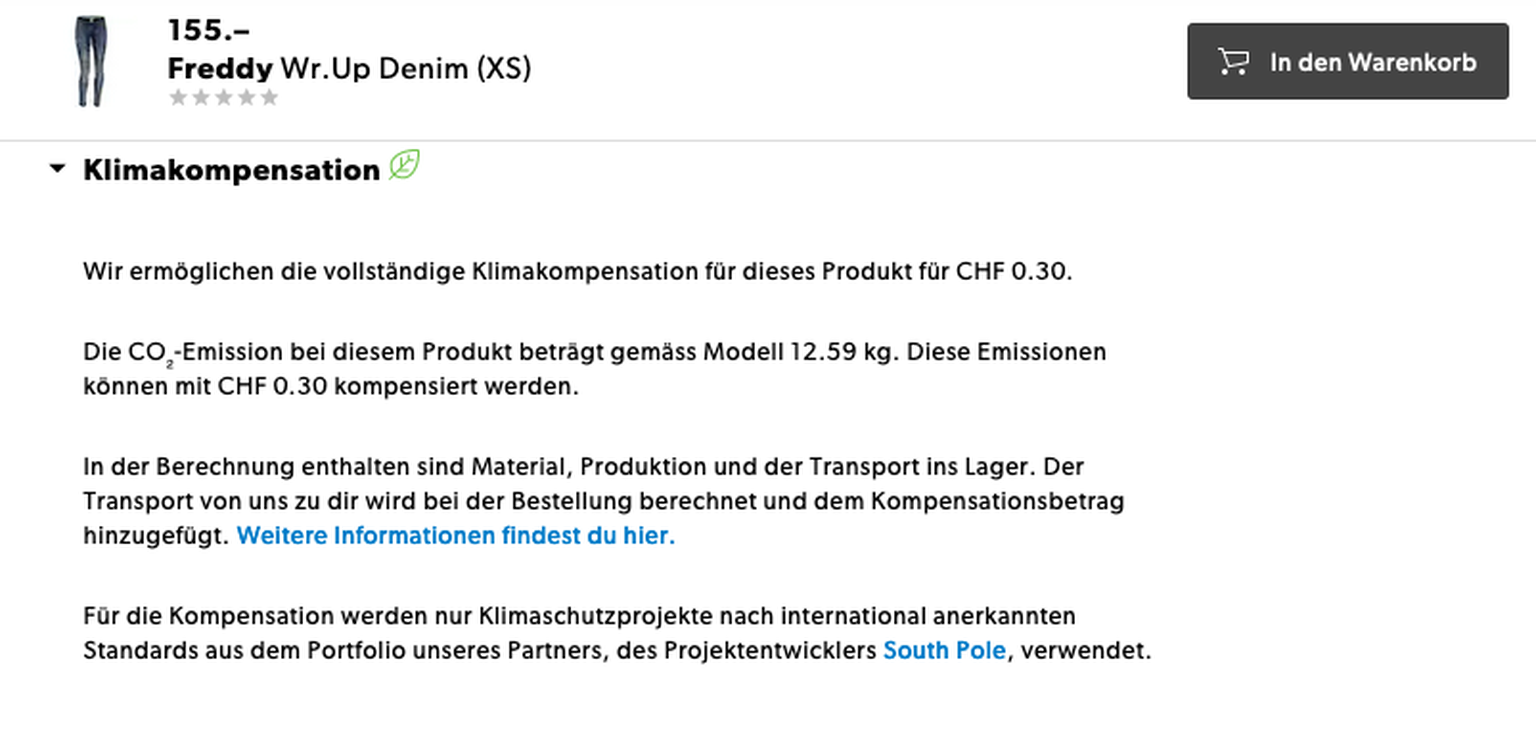Open the Wr.Up Denim (XS) product title
The height and width of the screenshot is (739, 1536).
[x=405, y=69]
